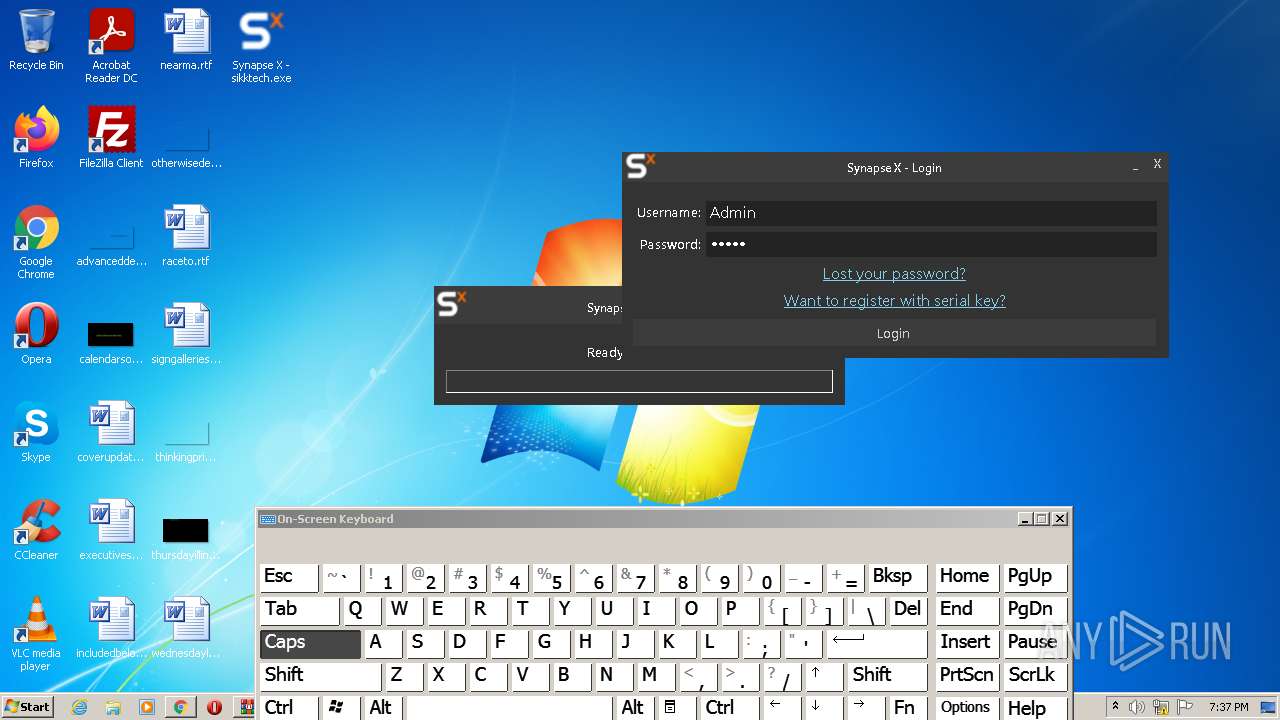Open the Start menu
Screen dimensions: 1280x720
28,707
